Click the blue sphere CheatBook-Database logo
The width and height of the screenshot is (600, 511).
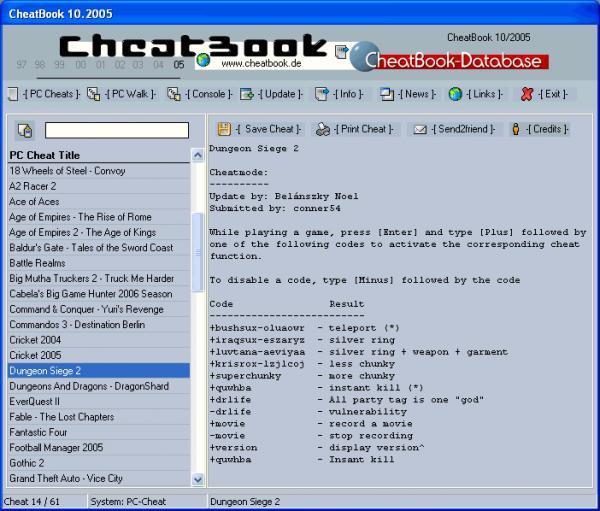pyautogui.click(x=365, y=57)
